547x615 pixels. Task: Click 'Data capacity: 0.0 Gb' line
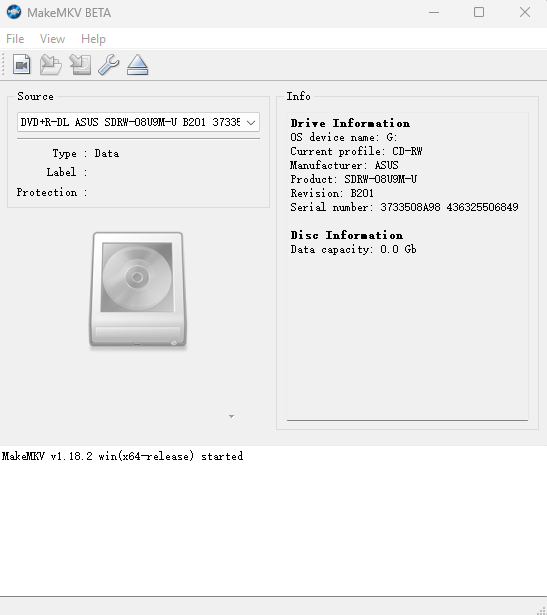pos(353,249)
